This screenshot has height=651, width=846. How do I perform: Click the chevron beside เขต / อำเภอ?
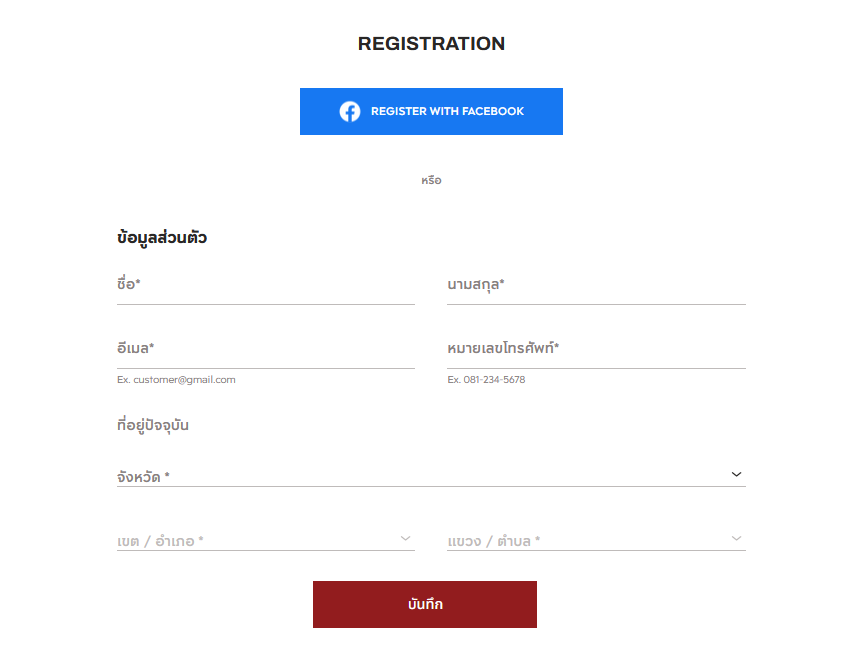[406, 539]
